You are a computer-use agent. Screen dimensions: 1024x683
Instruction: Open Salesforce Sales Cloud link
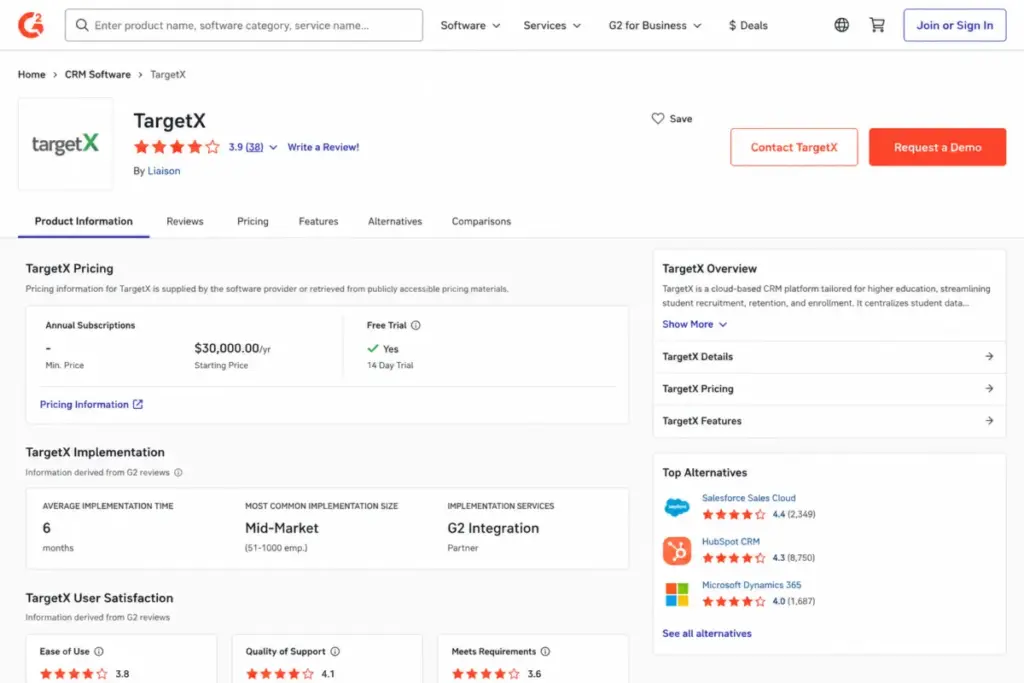748,498
